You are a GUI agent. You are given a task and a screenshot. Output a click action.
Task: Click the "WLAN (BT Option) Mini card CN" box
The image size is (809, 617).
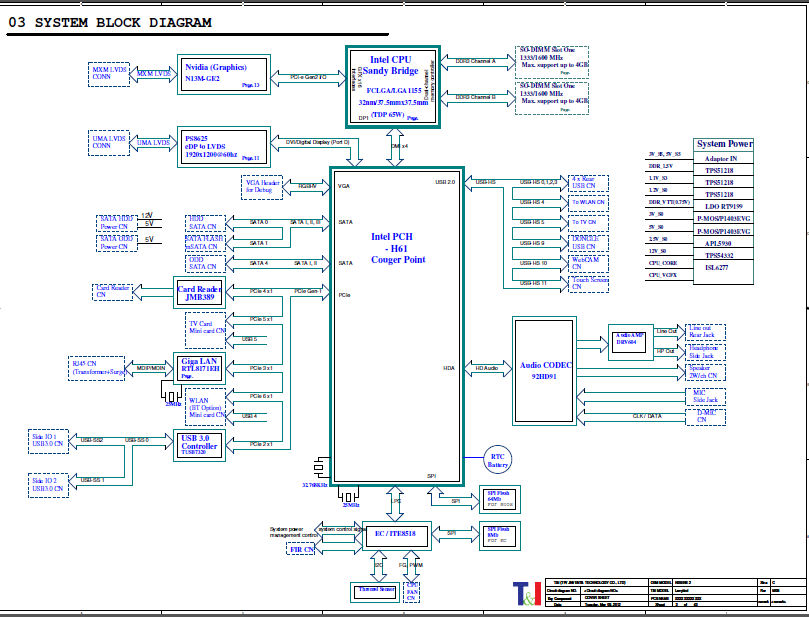[205, 407]
